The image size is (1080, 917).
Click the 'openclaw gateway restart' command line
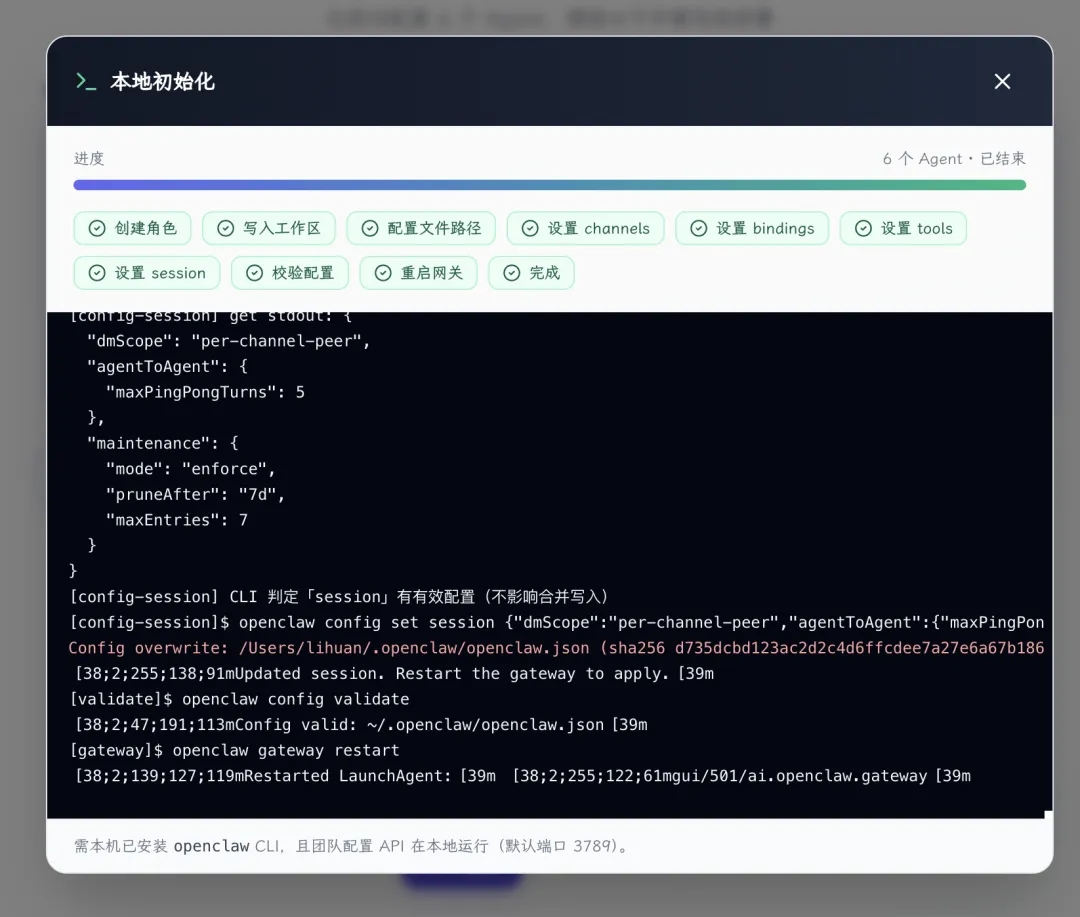pyautogui.click(x=235, y=750)
